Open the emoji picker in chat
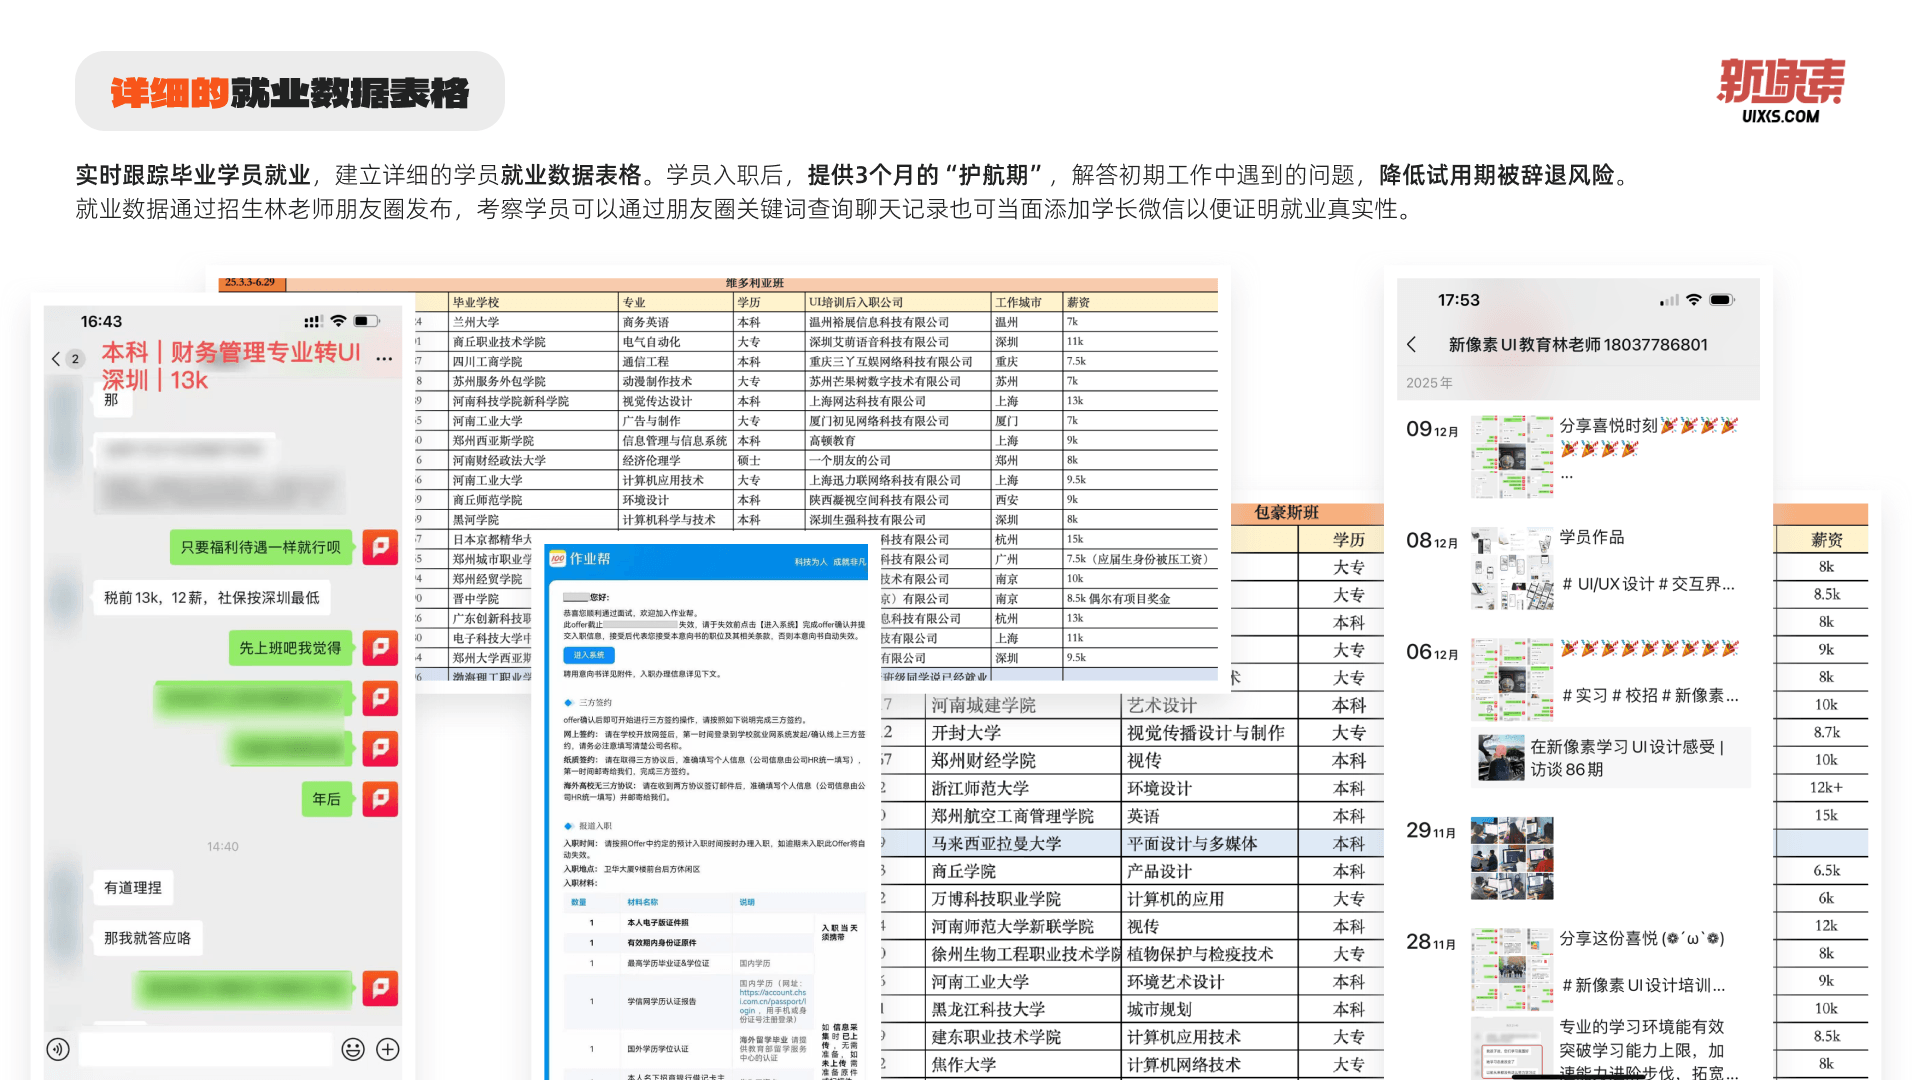 tap(353, 1049)
